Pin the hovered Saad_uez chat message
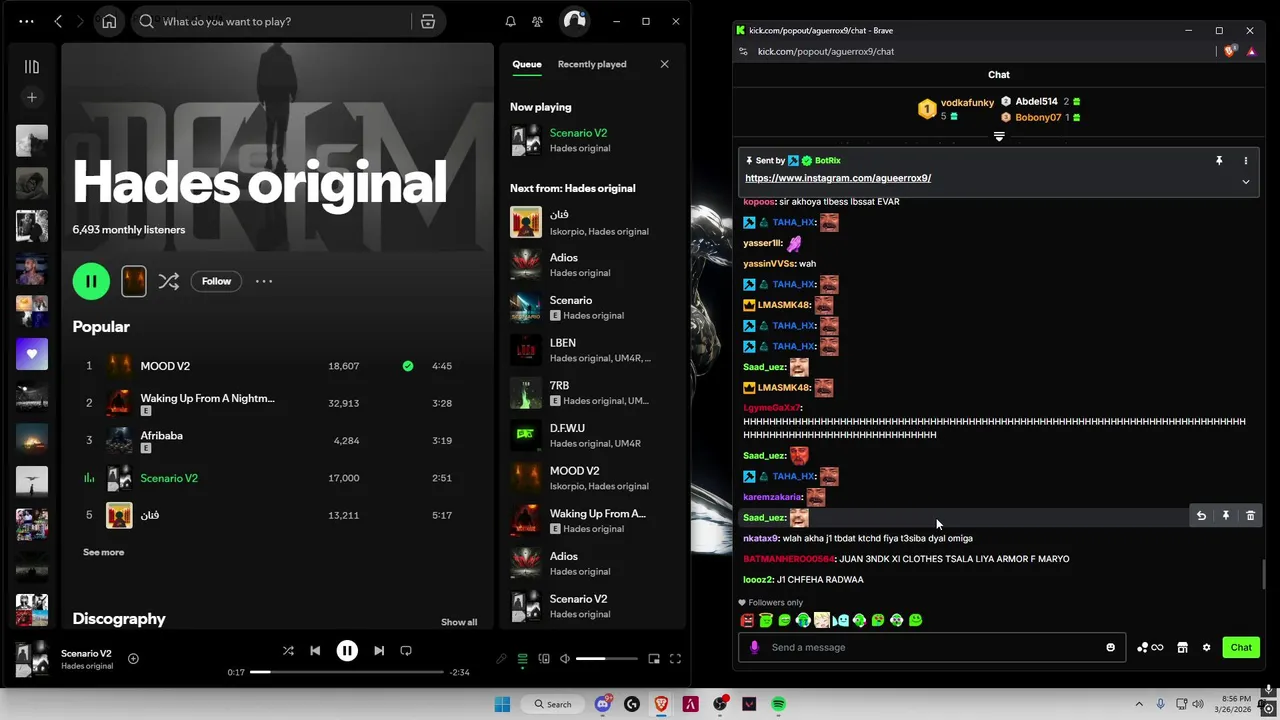1280x720 pixels. click(1226, 516)
